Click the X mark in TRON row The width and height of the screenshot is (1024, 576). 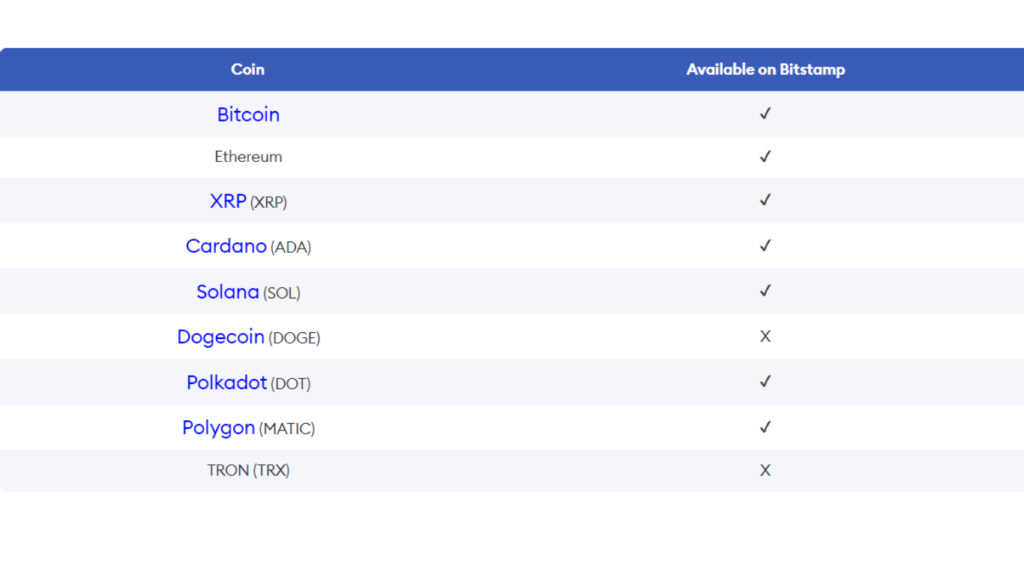[x=765, y=470]
